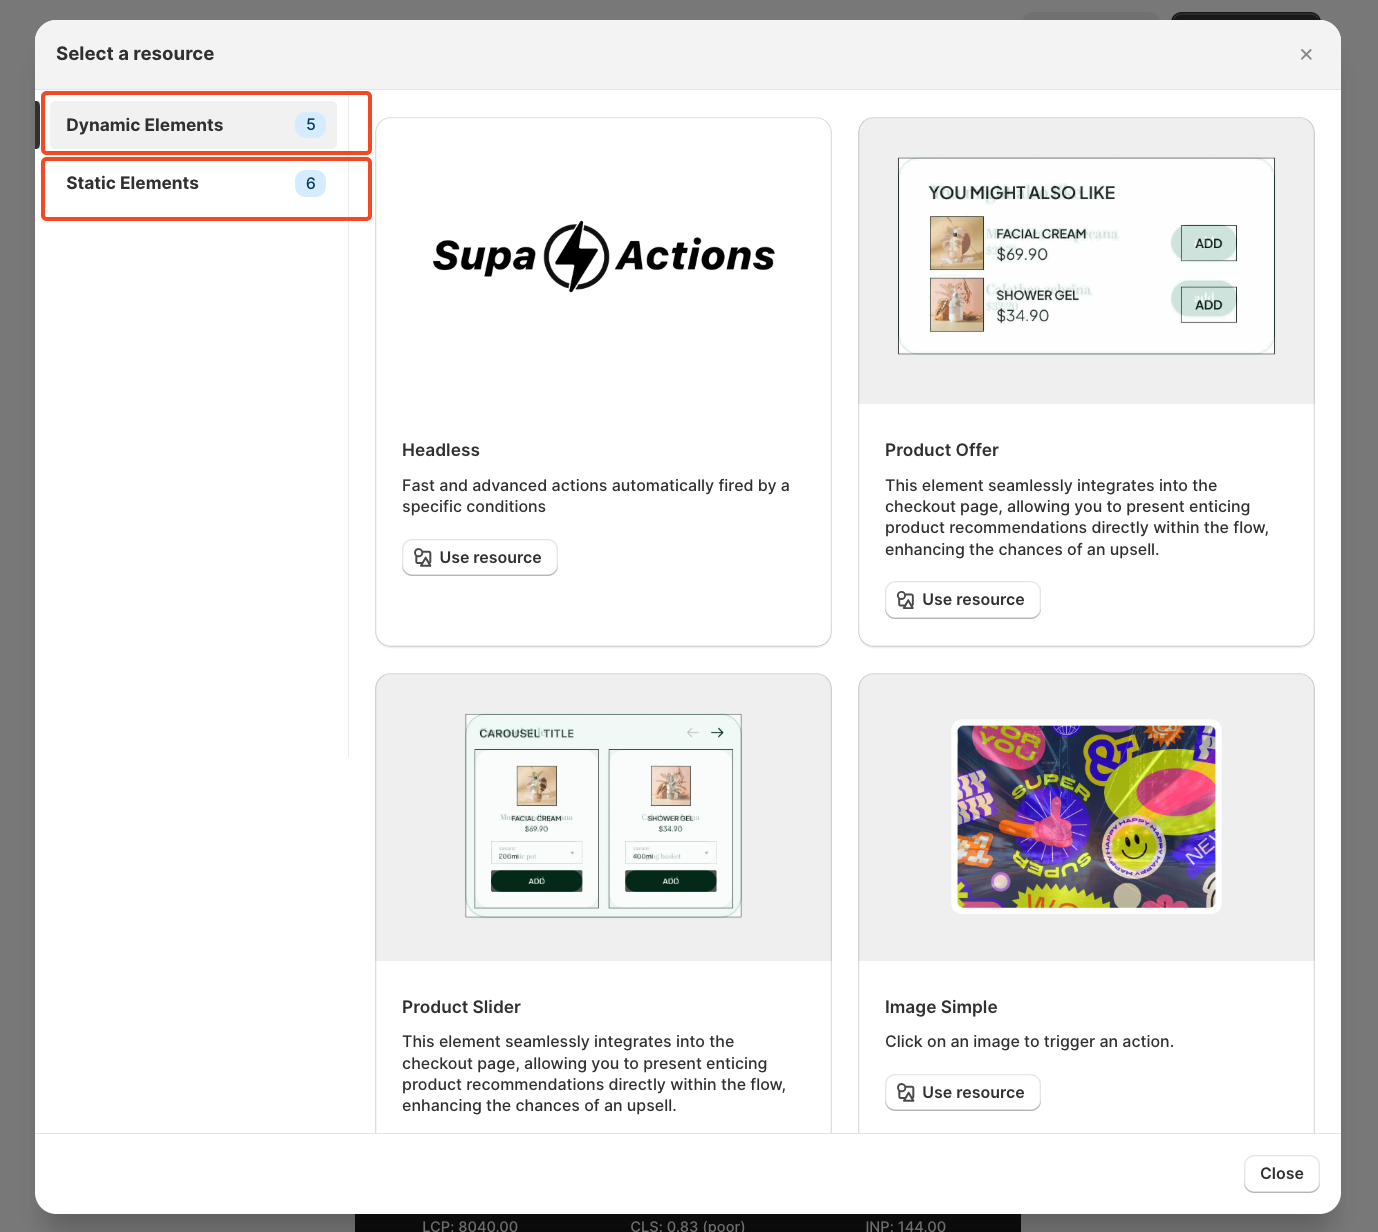Click the Facial Cream product image in the Product Offer preview
Viewport: 1378px width, 1232px height.
(x=957, y=243)
